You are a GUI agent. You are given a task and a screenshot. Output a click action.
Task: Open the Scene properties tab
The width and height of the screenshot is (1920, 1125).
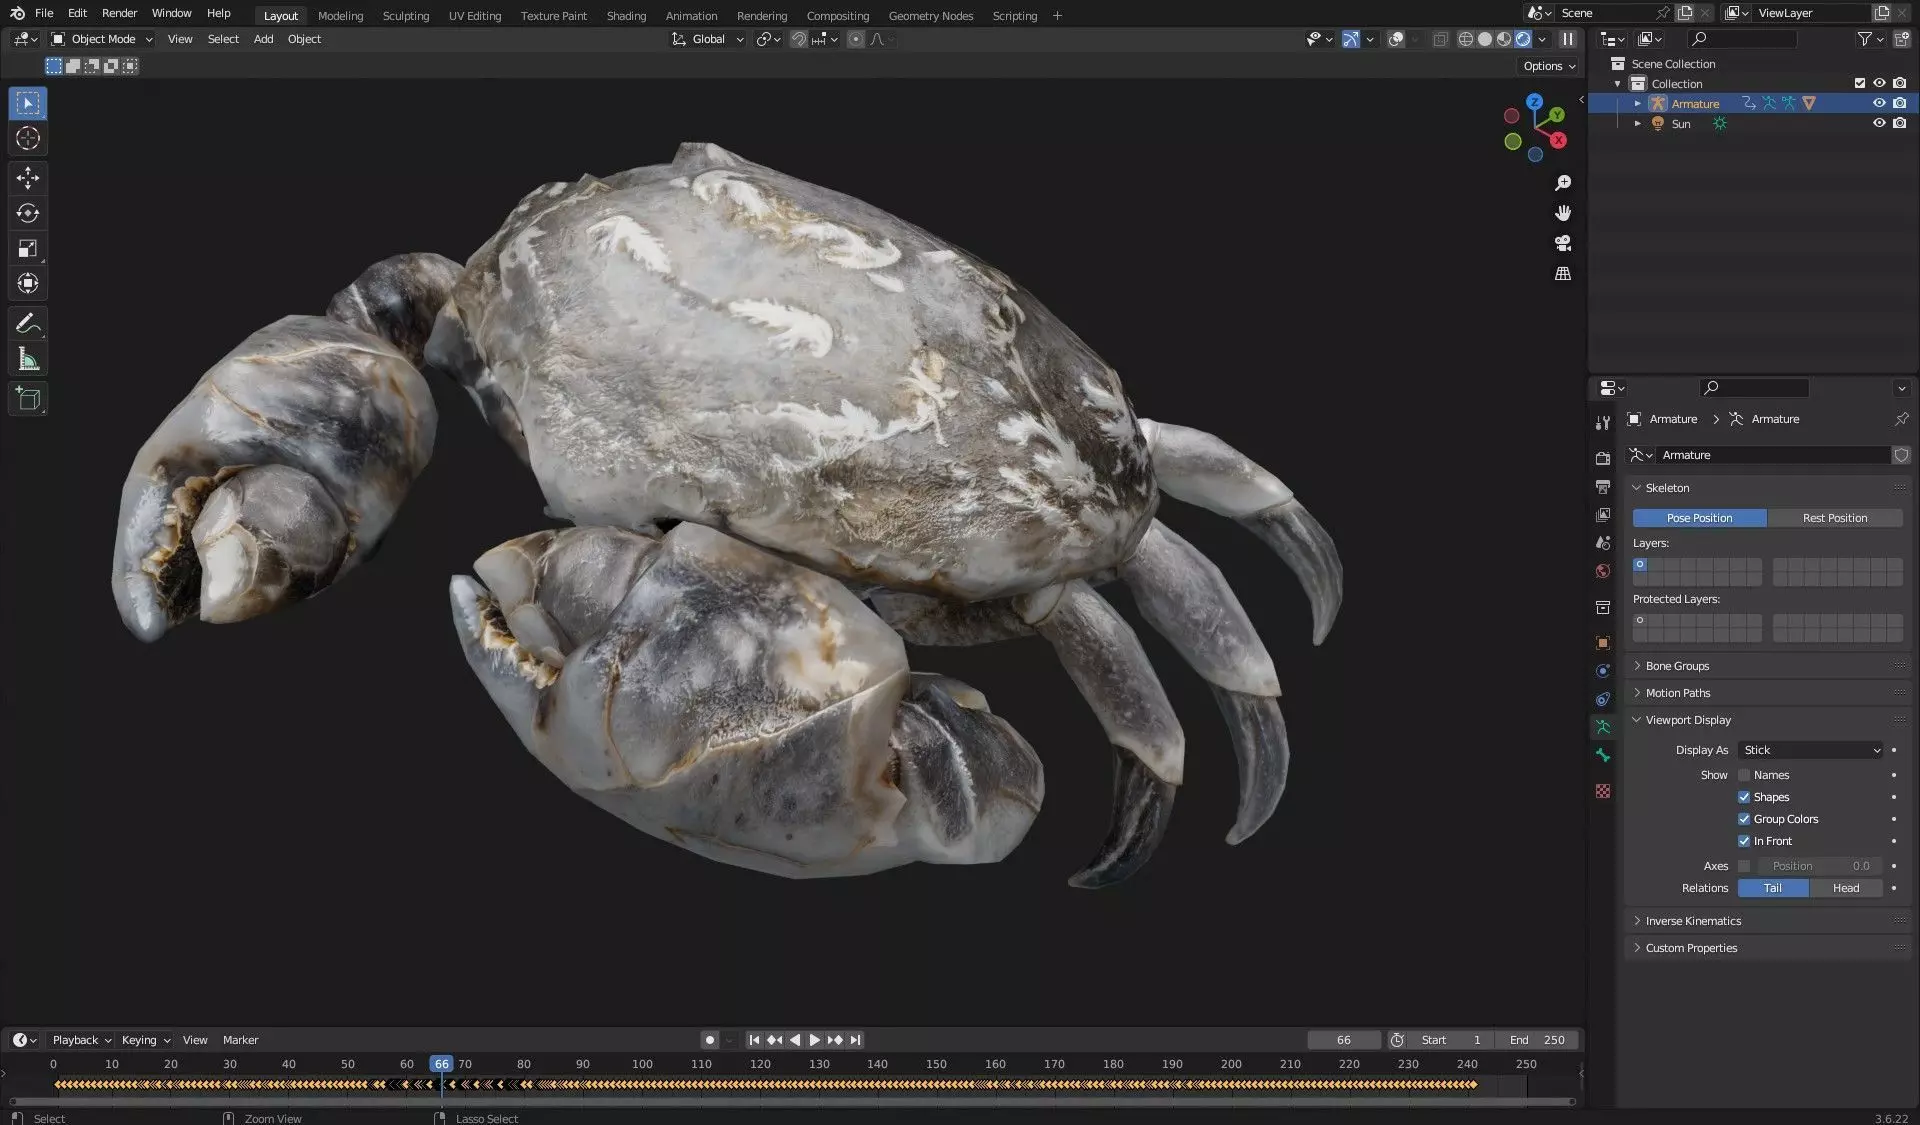click(1603, 542)
